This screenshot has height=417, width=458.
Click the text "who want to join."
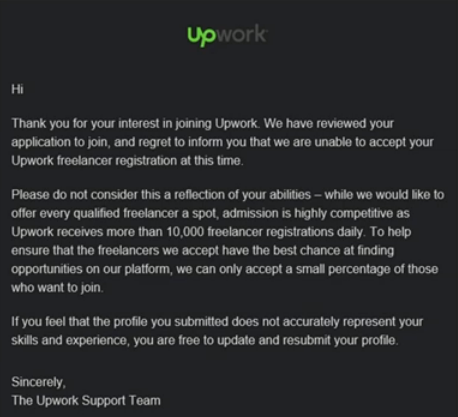(x=57, y=288)
